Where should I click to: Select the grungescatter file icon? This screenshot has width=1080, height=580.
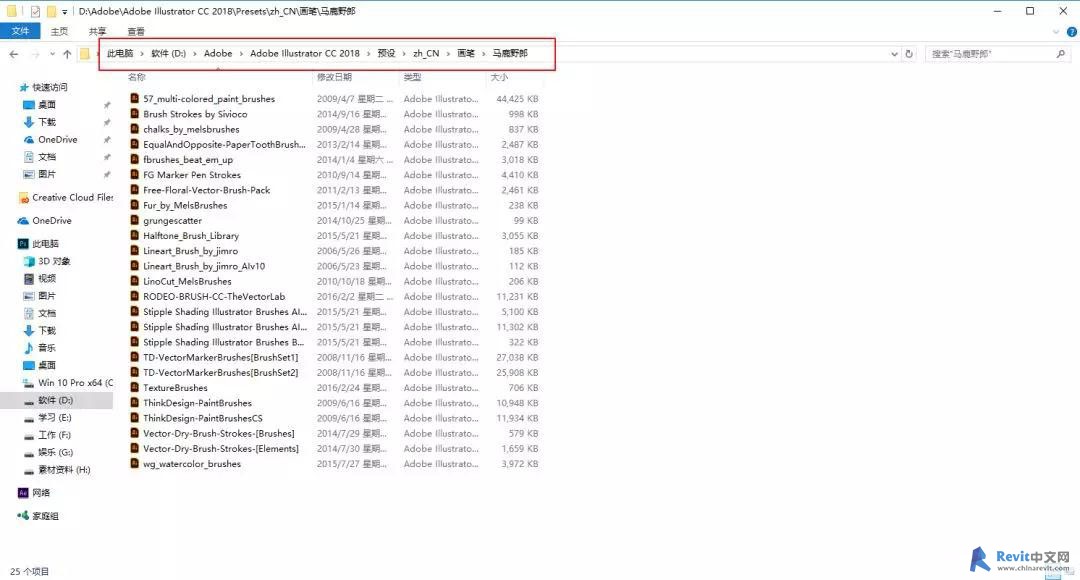(x=135, y=220)
